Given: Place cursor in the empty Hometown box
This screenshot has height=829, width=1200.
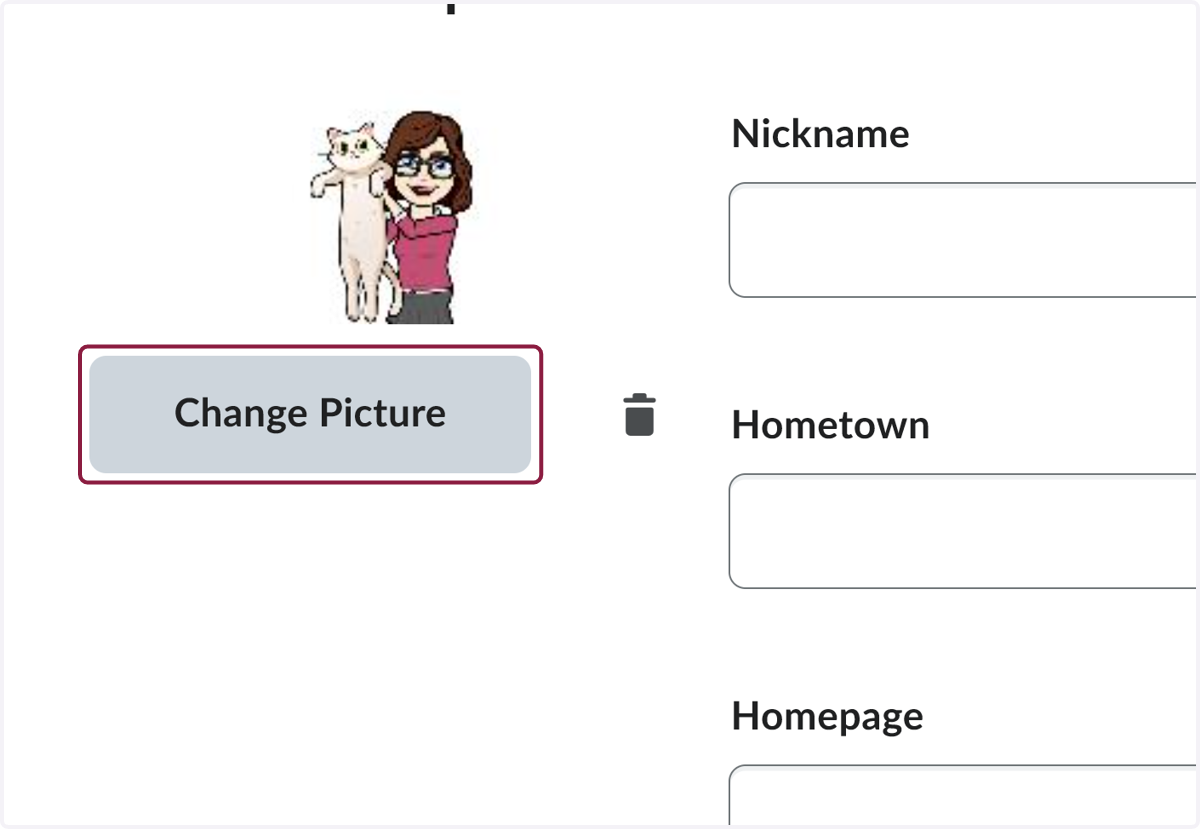Looking at the screenshot, I should (x=964, y=531).
